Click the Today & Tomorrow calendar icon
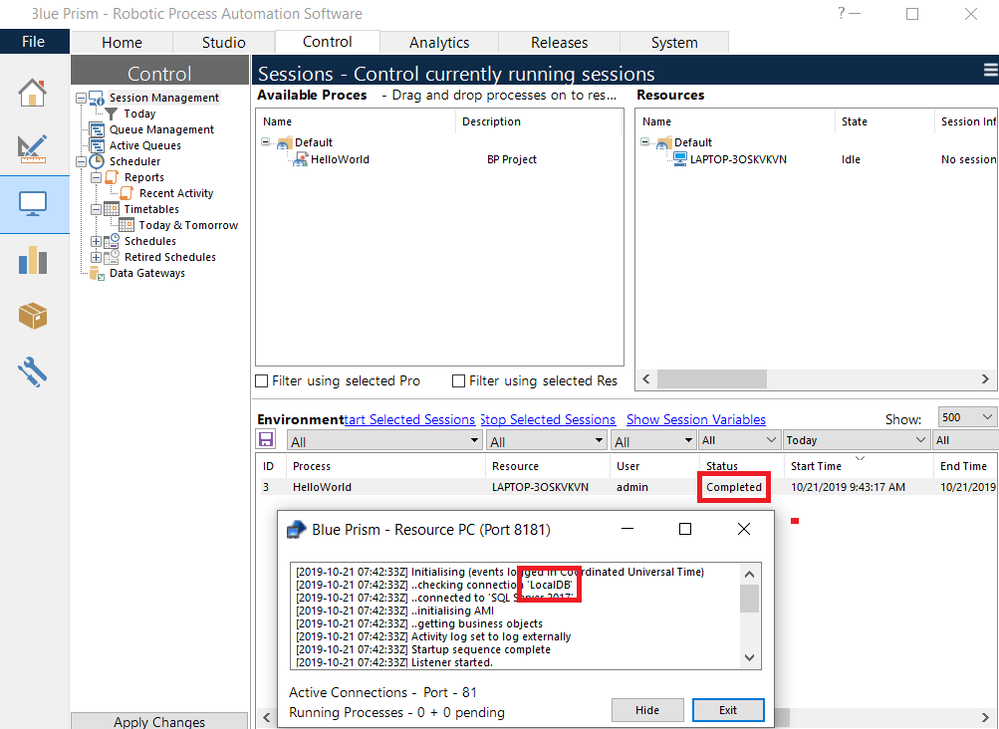999x729 pixels. click(127, 225)
